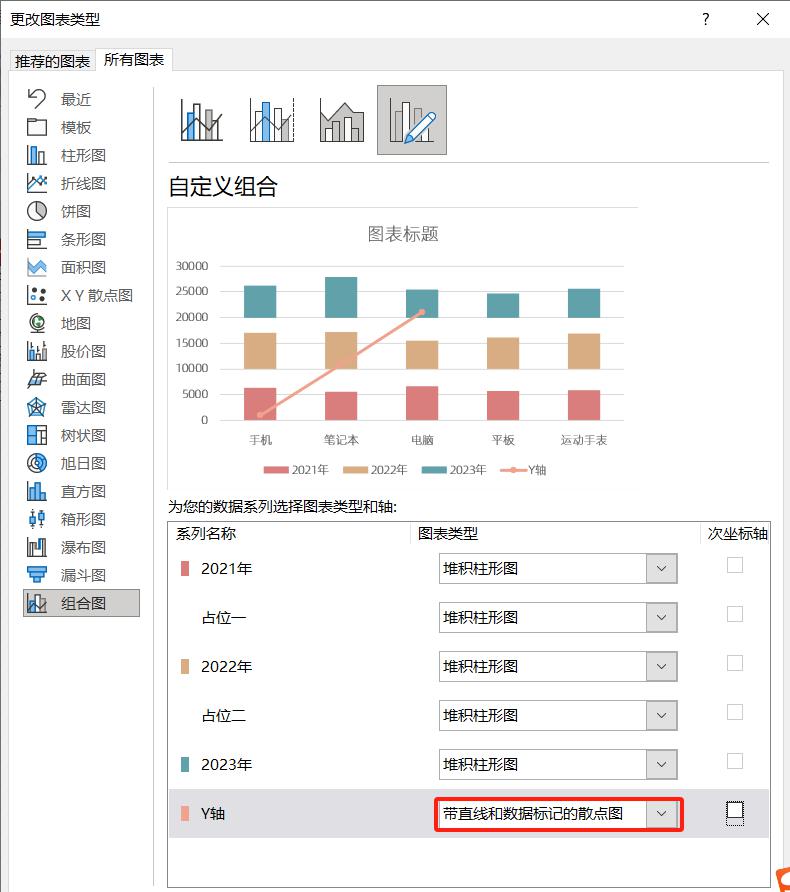
Task: Enable secondary axis for 占位一 series
Action: [735, 614]
